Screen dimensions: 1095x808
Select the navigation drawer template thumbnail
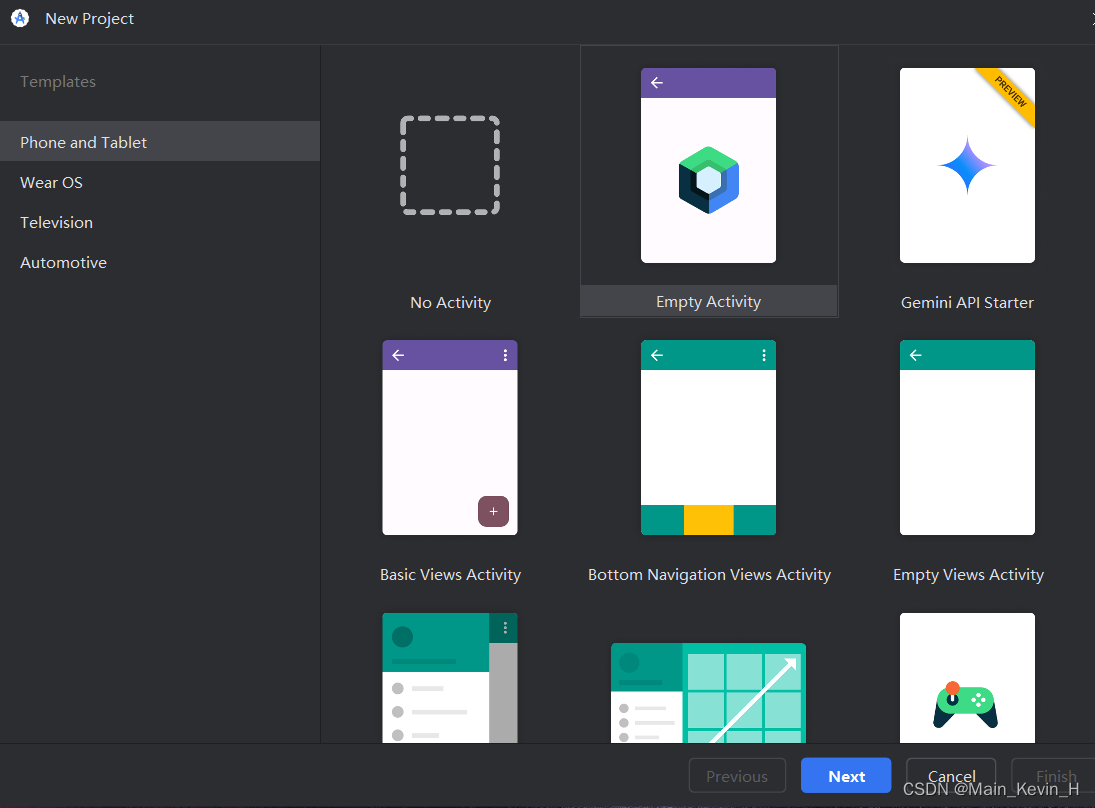click(x=450, y=677)
